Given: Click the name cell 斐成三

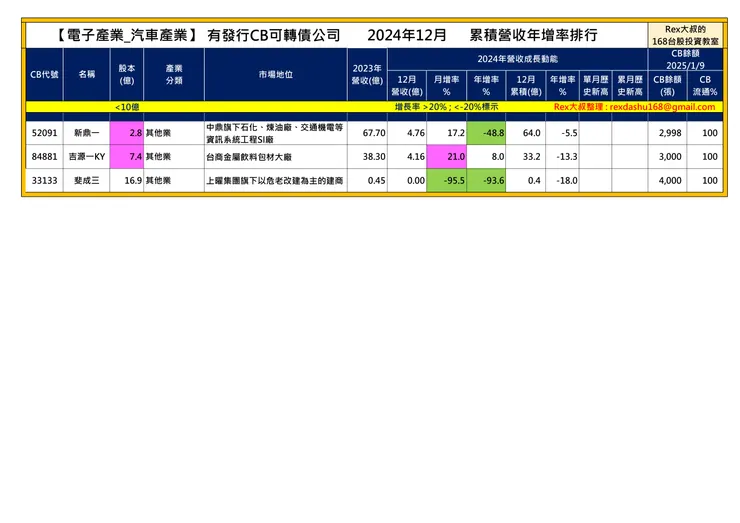Looking at the screenshot, I should click(86, 180).
